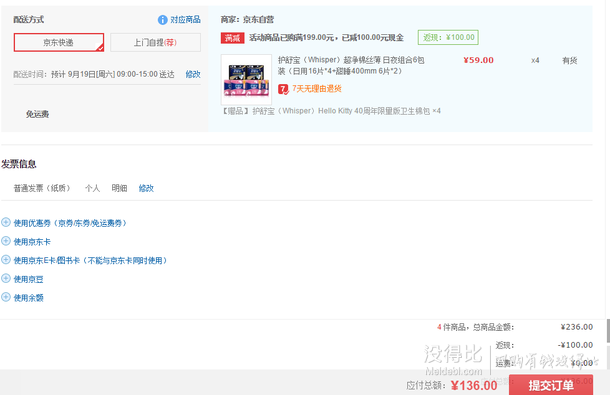
Task: Open the 使用余额 link
Action: coord(28,298)
